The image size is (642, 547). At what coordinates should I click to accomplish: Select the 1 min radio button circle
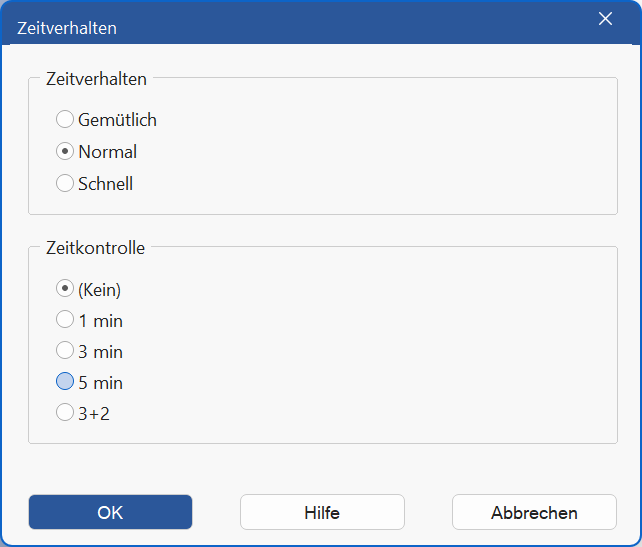coord(65,320)
